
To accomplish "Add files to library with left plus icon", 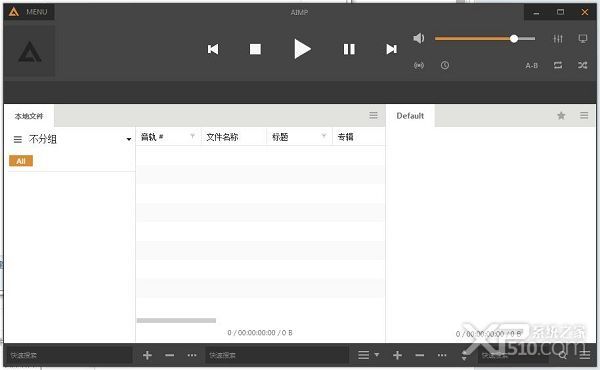I will point(147,355).
